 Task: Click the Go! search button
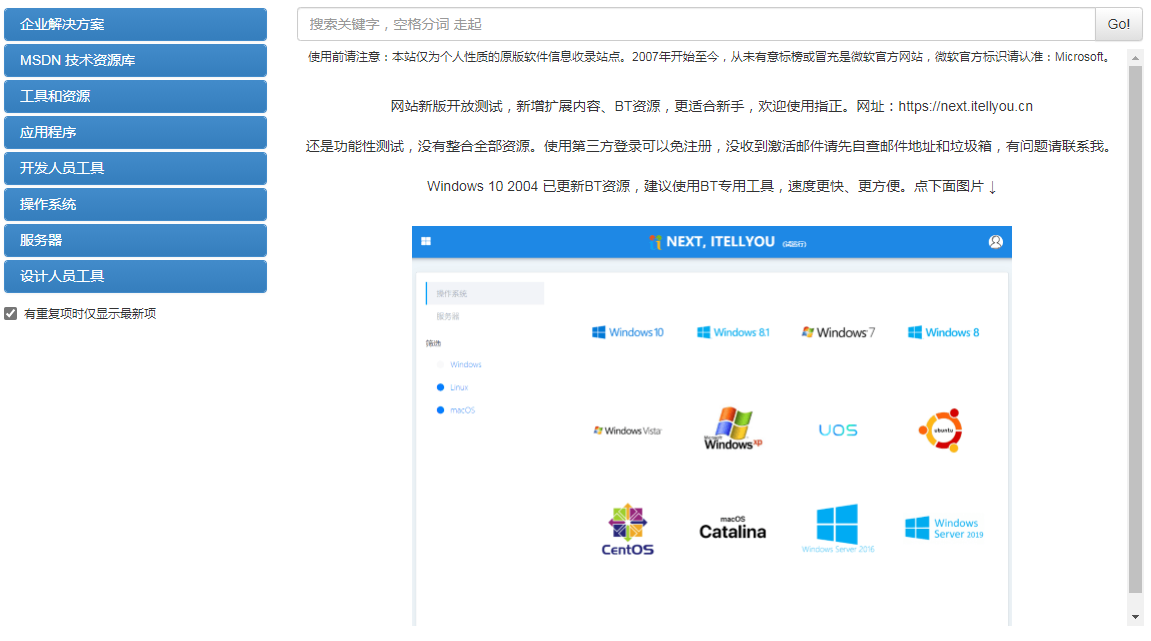(x=1118, y=24)
